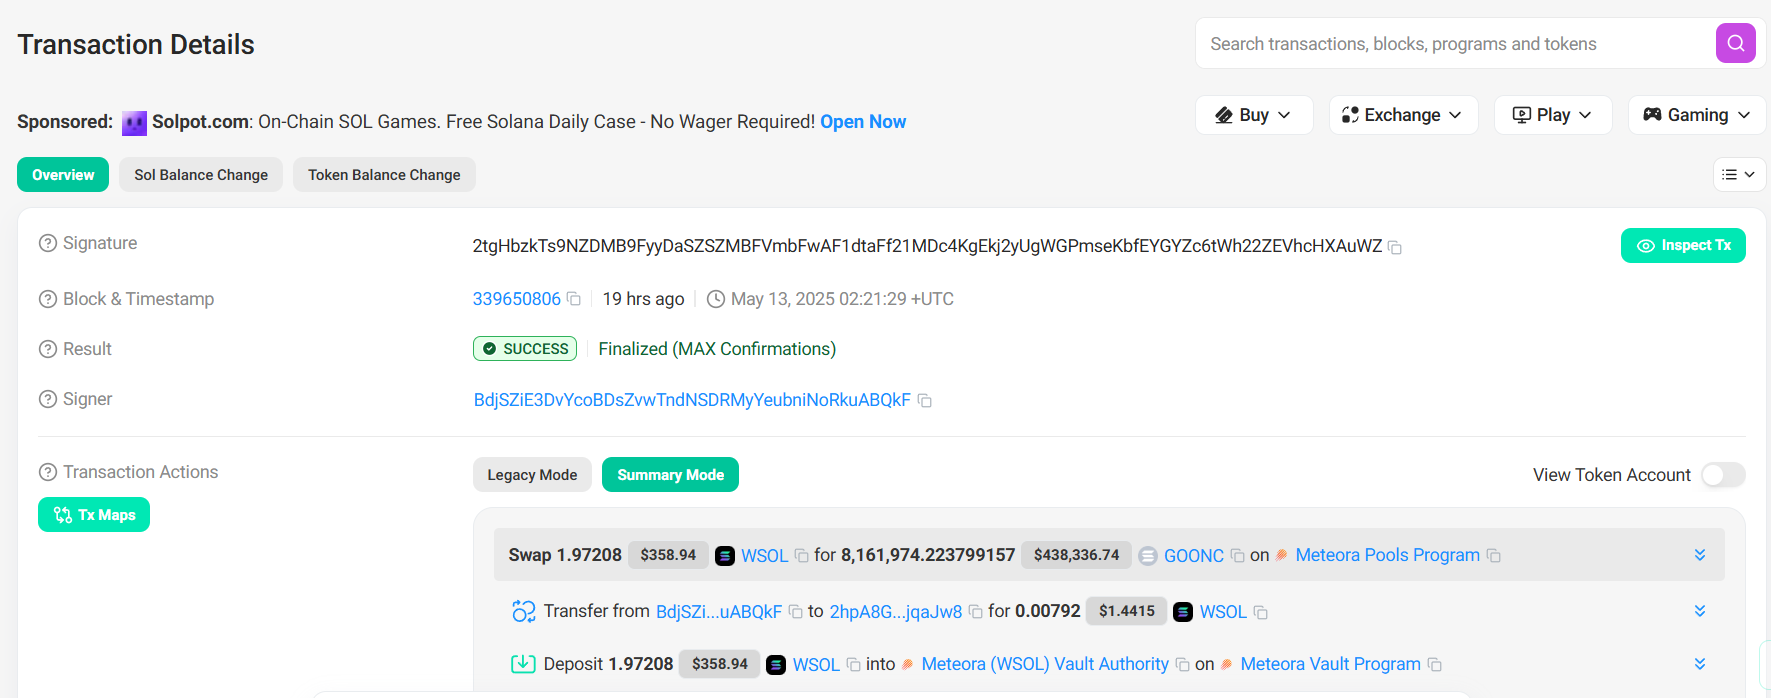
Task: Click help icon next to Transaction Actions
Action: pos(48,472)
